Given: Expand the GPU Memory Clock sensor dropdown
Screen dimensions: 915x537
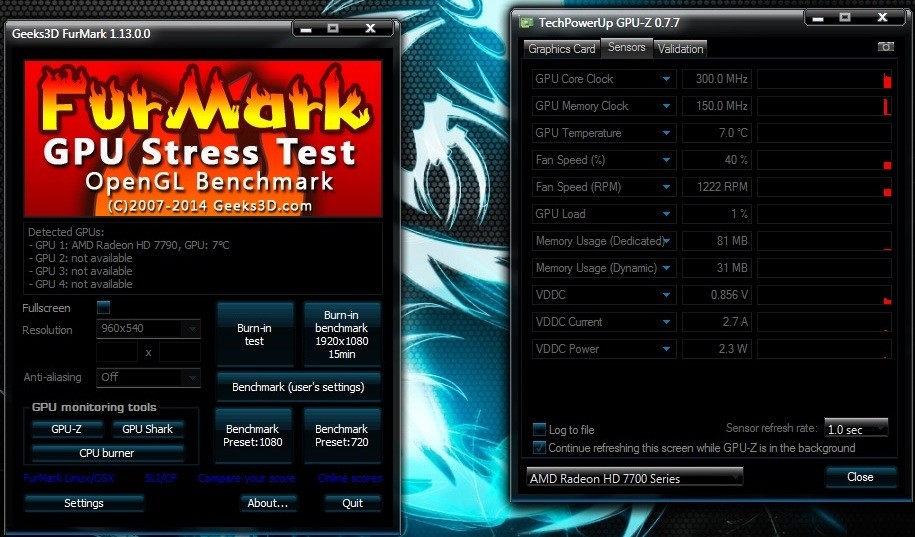Looking at the screenshot, I should 666,106.
